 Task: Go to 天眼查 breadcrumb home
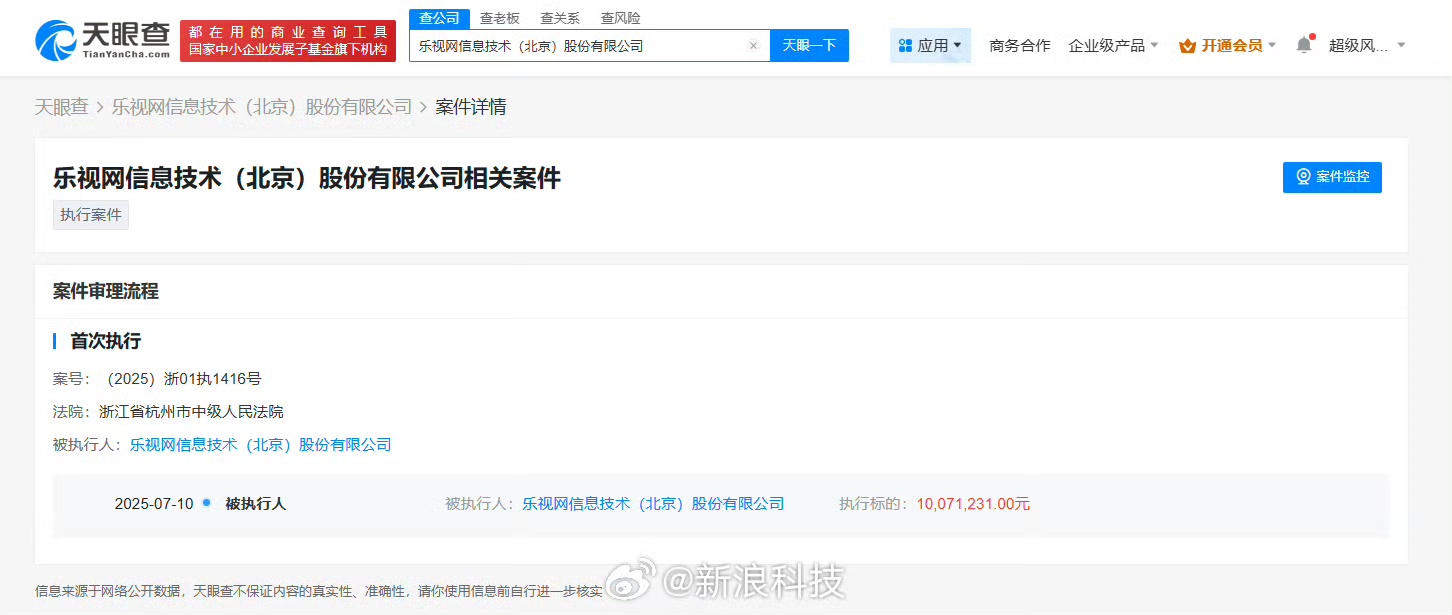62,107
